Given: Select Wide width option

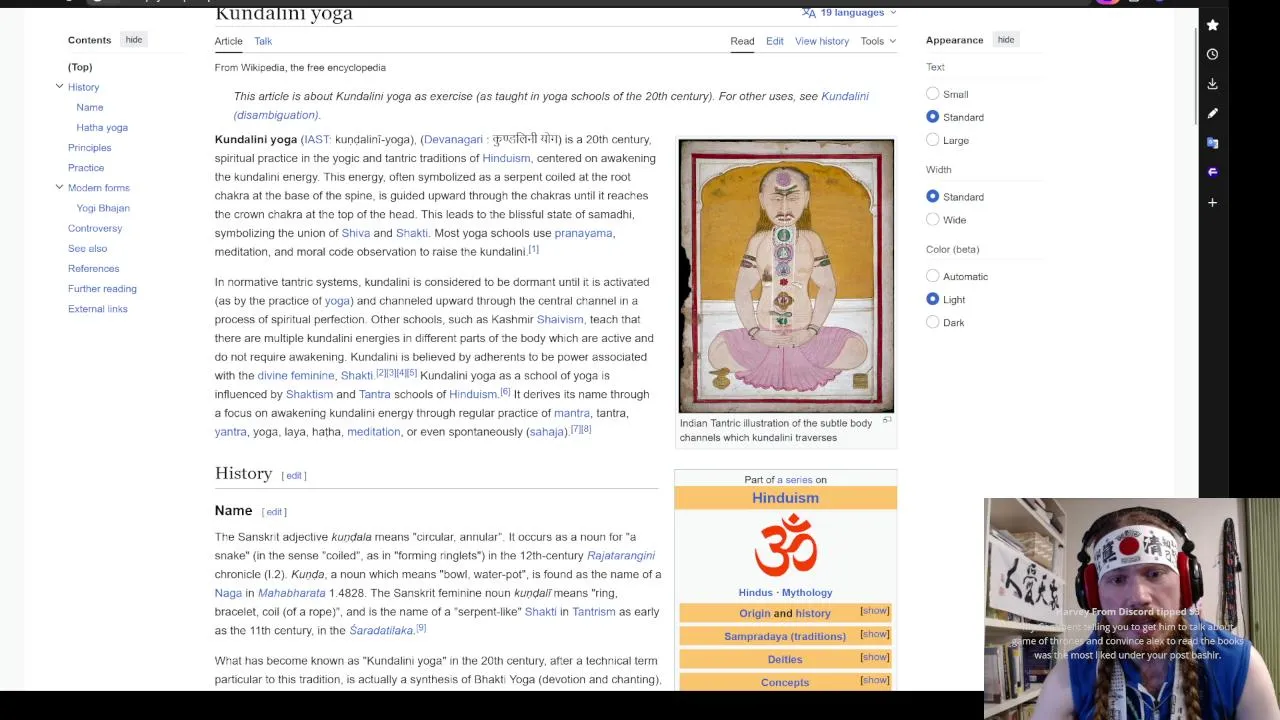Looking at the screenshot, I should (x=933, y=220).
